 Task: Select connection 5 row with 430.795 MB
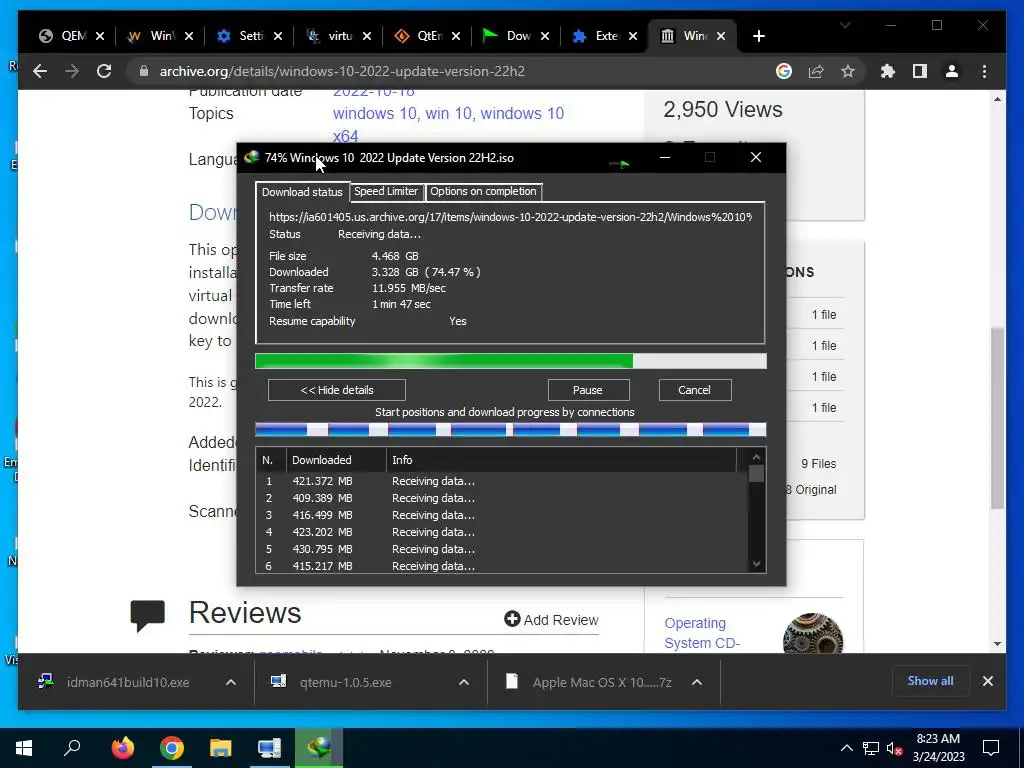coord(502,549)
